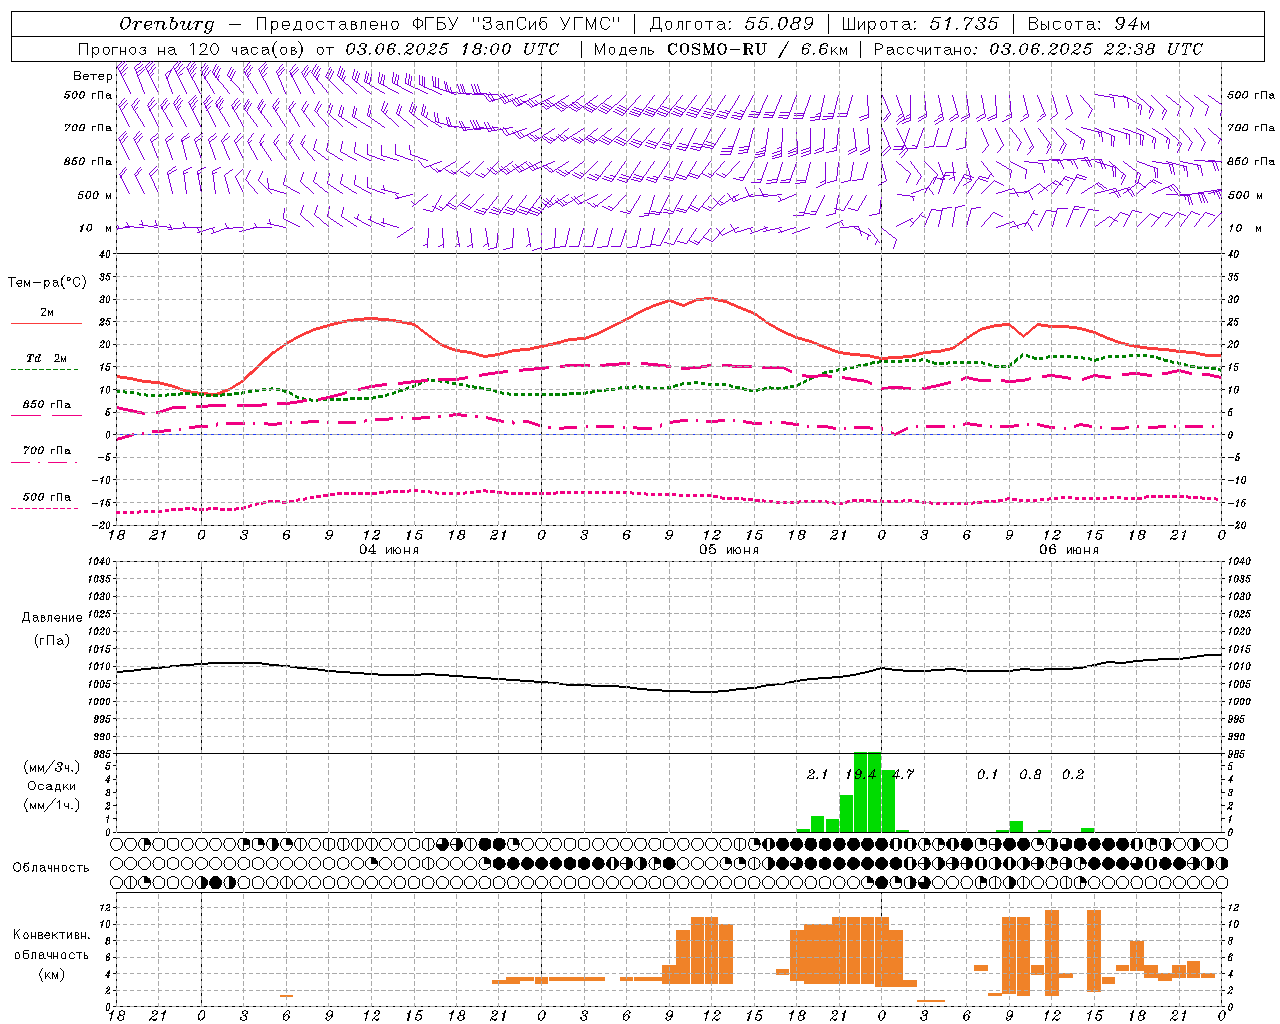Click the Тем-ра(°C) axis label
The image size is (1280, 1024).
[x=47, y=283]
